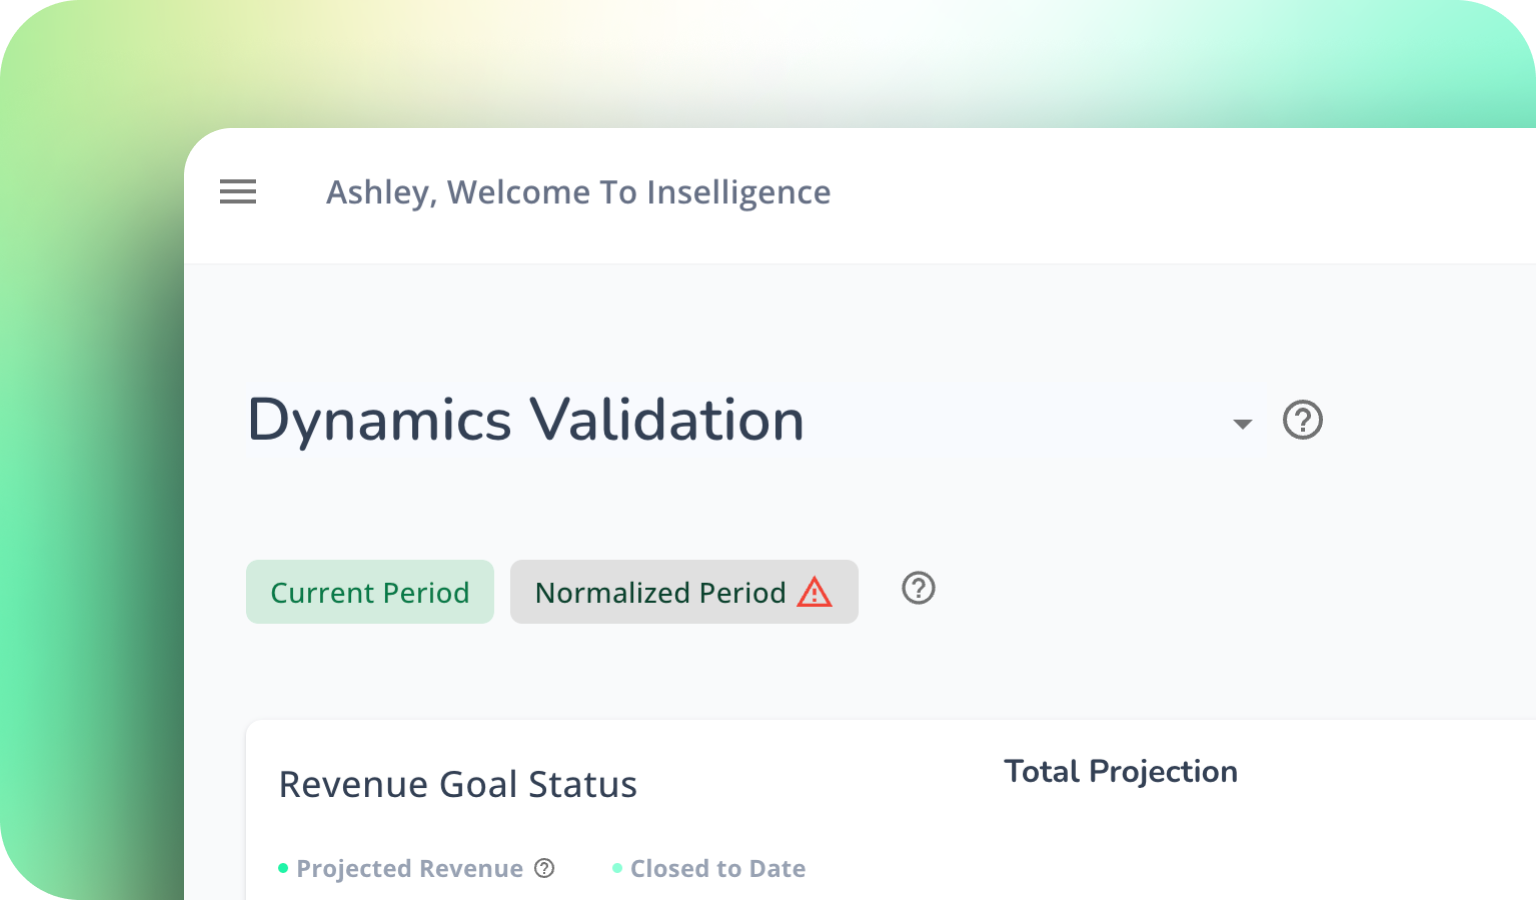Image resolution: width=1536 pixels, height=900 pixels.
Task: Open the hamburger navigation menu
Action: [237, 192]
